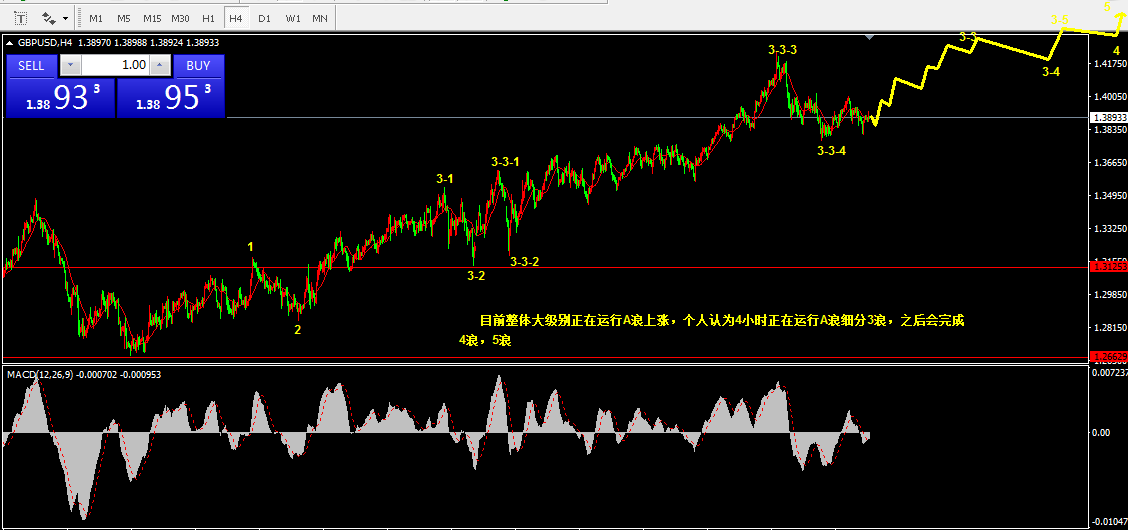This screenshot has width=1128, height=530.
Task: Click the red 1.26629 price level label
Action: coord(1109,357)
